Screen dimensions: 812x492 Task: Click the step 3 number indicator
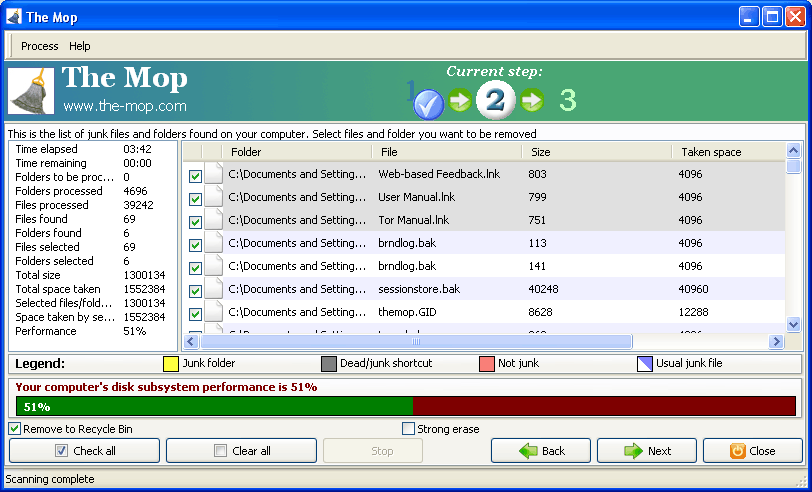(x=568, y=100)
